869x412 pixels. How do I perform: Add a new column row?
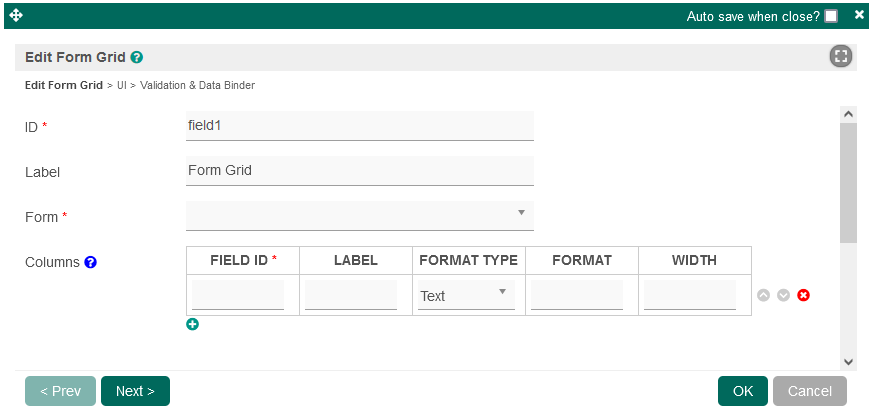tap(193, 324)
